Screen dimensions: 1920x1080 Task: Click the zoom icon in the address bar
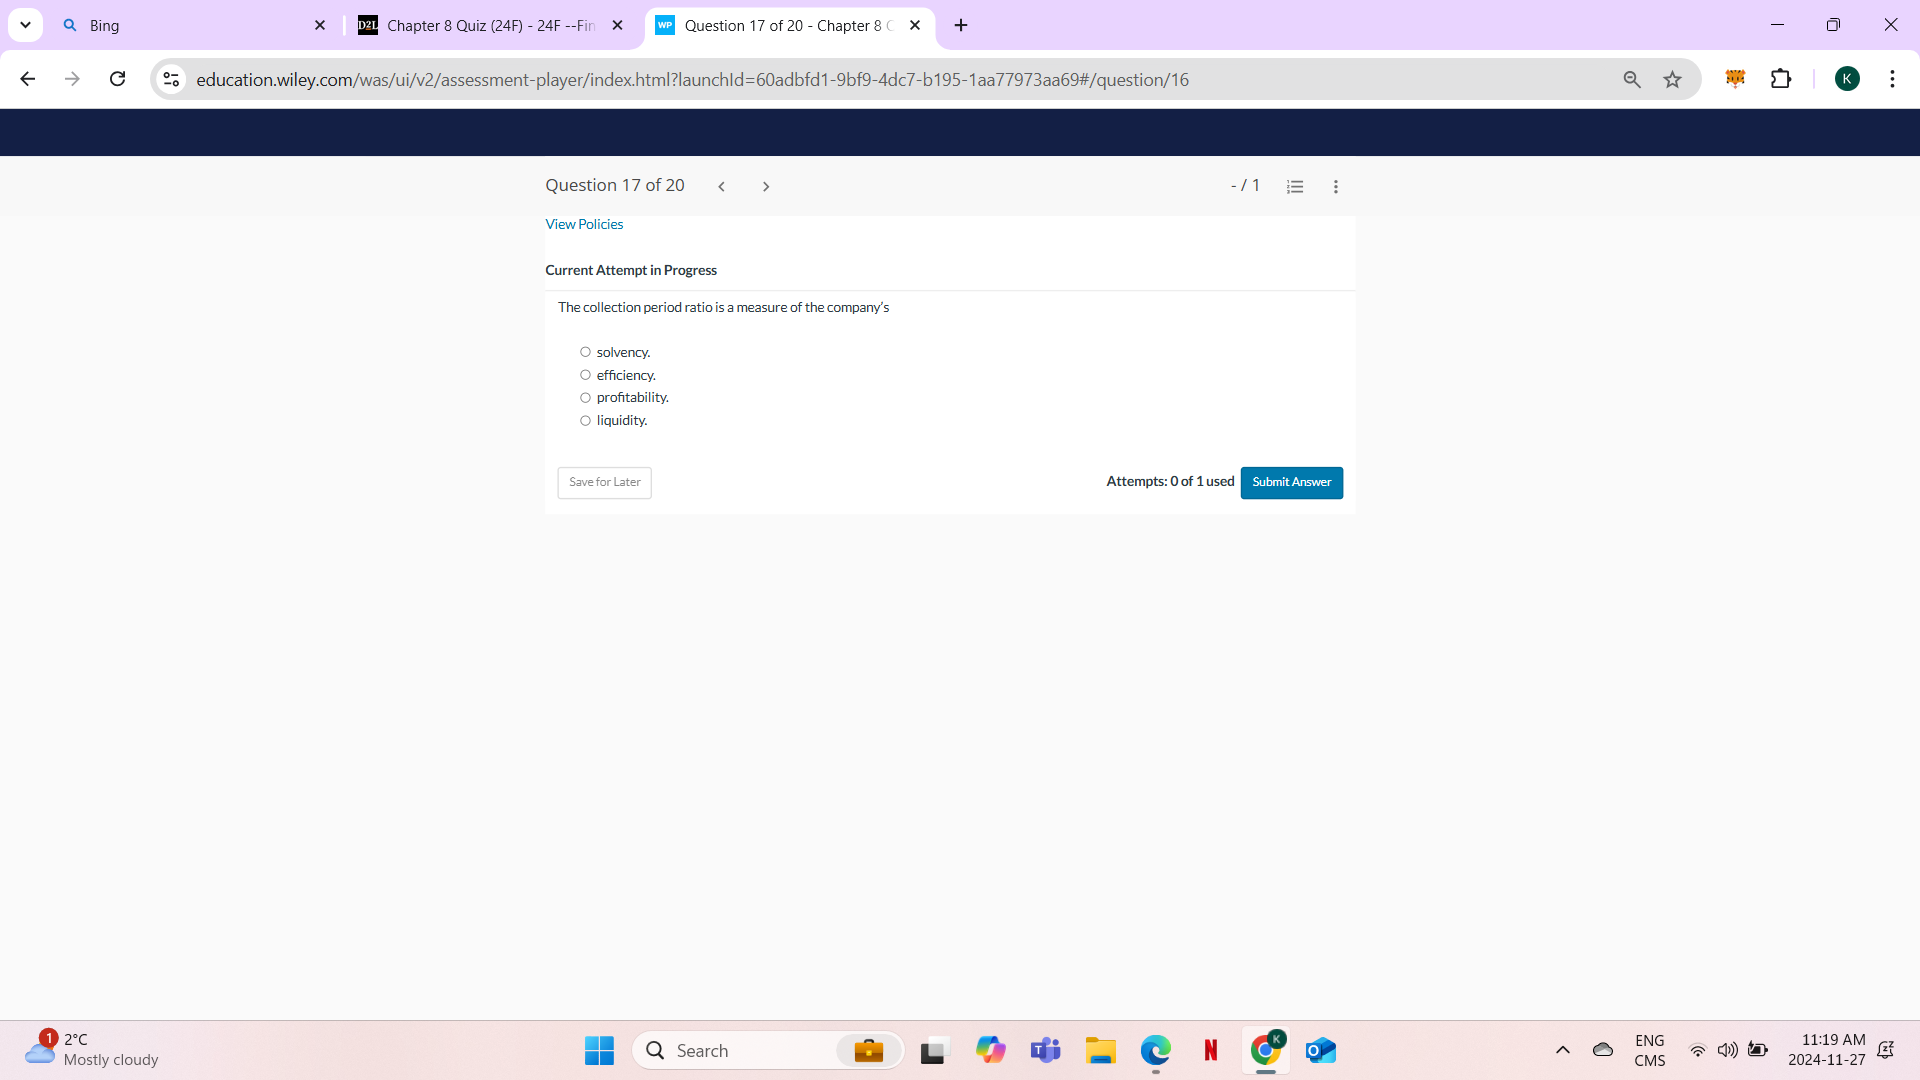tap(1632, 79)
